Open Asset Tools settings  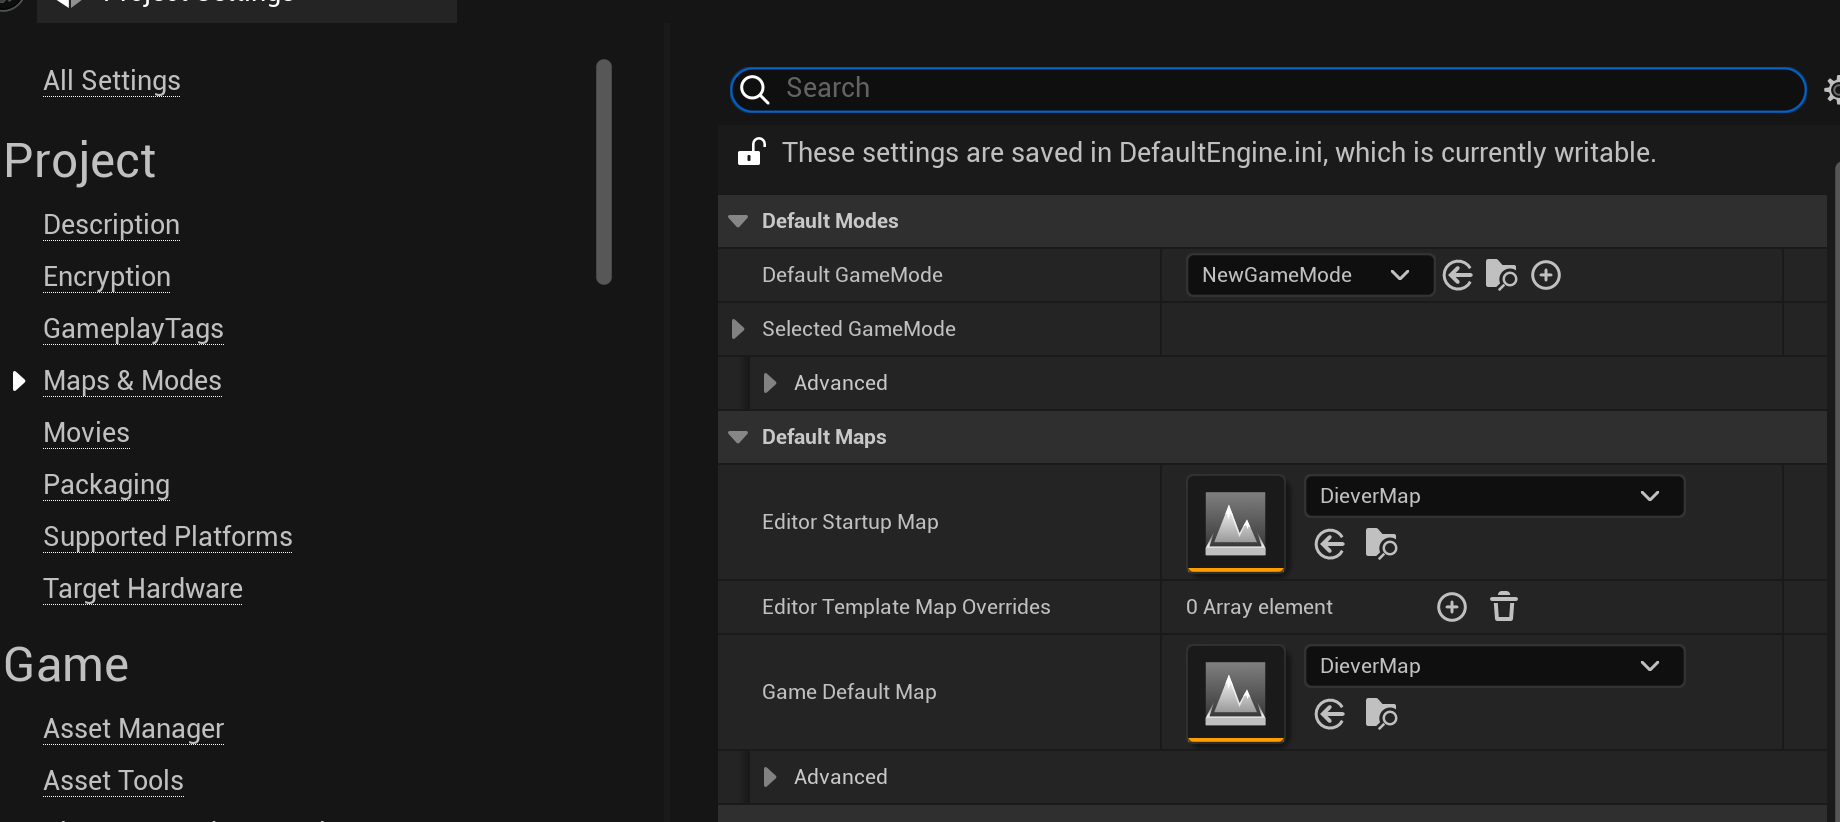point(113,781)
